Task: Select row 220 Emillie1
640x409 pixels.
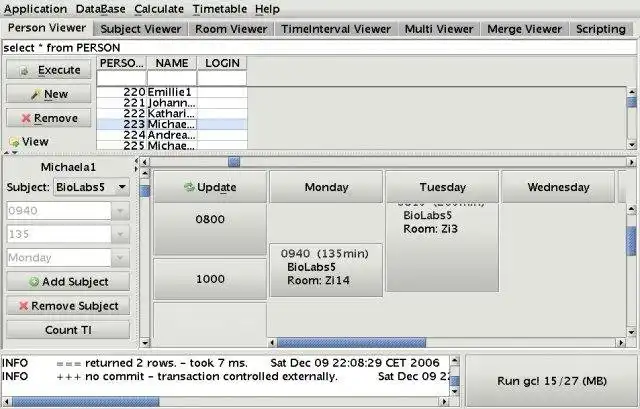Action: (172, 92)
